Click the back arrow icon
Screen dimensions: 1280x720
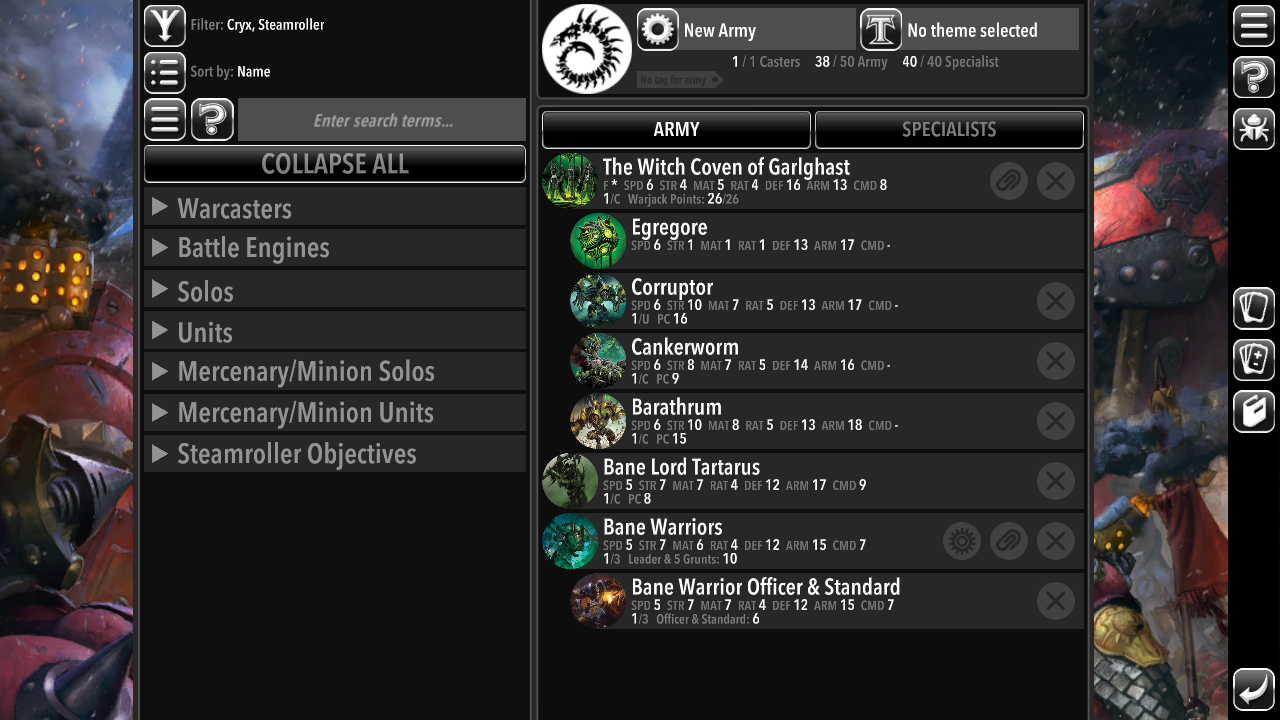coord(1254,689)
